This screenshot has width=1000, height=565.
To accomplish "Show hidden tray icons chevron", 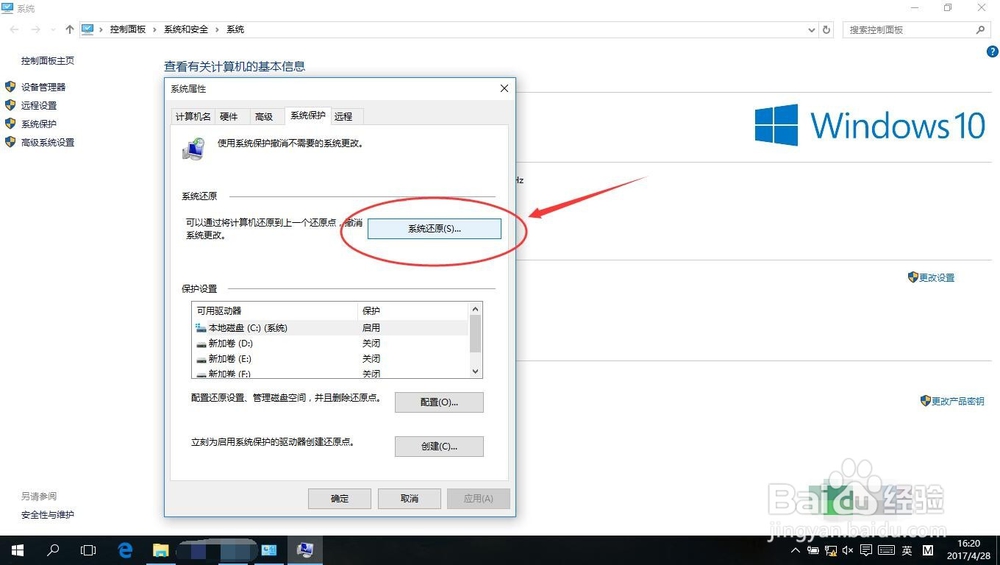I will coord(795,550).
